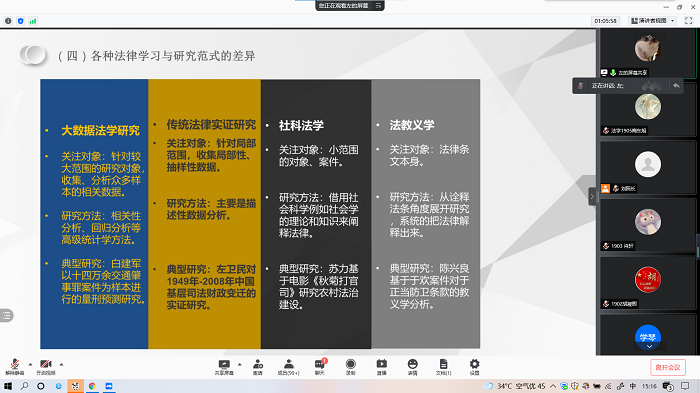700x393 pixels.
Task: Open the chat panel with notification badge
Action: click(320, 367)
